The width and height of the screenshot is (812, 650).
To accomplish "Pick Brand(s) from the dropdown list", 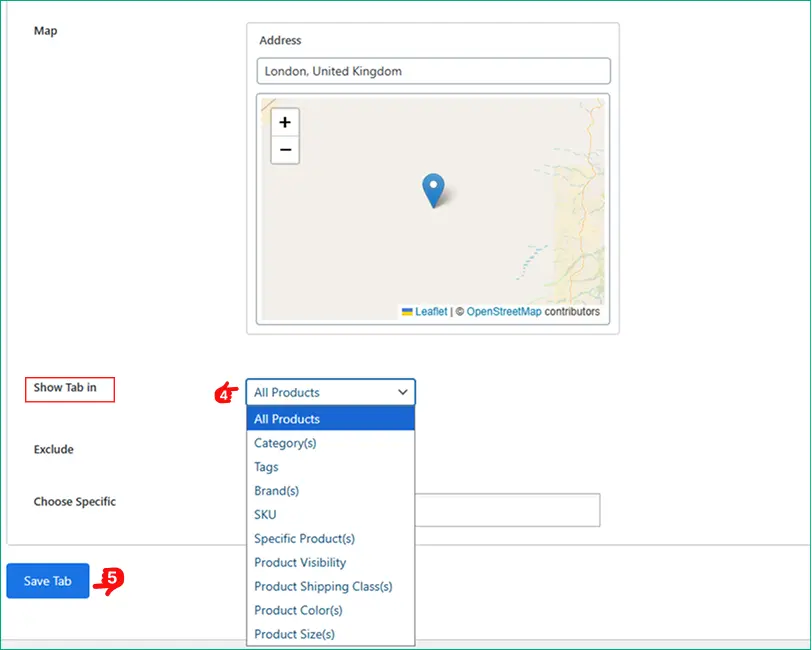I will click(330, 491).
